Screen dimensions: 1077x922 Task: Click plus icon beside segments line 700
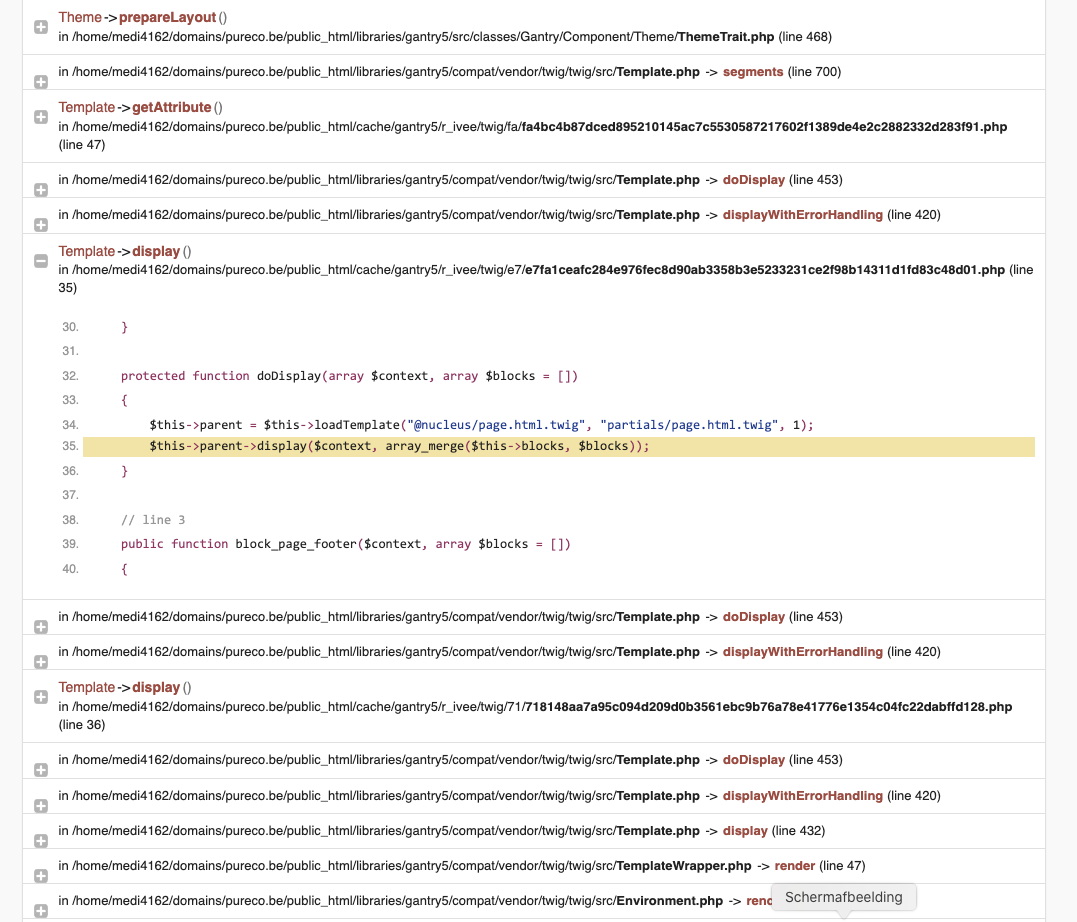[x=41, y=82]
